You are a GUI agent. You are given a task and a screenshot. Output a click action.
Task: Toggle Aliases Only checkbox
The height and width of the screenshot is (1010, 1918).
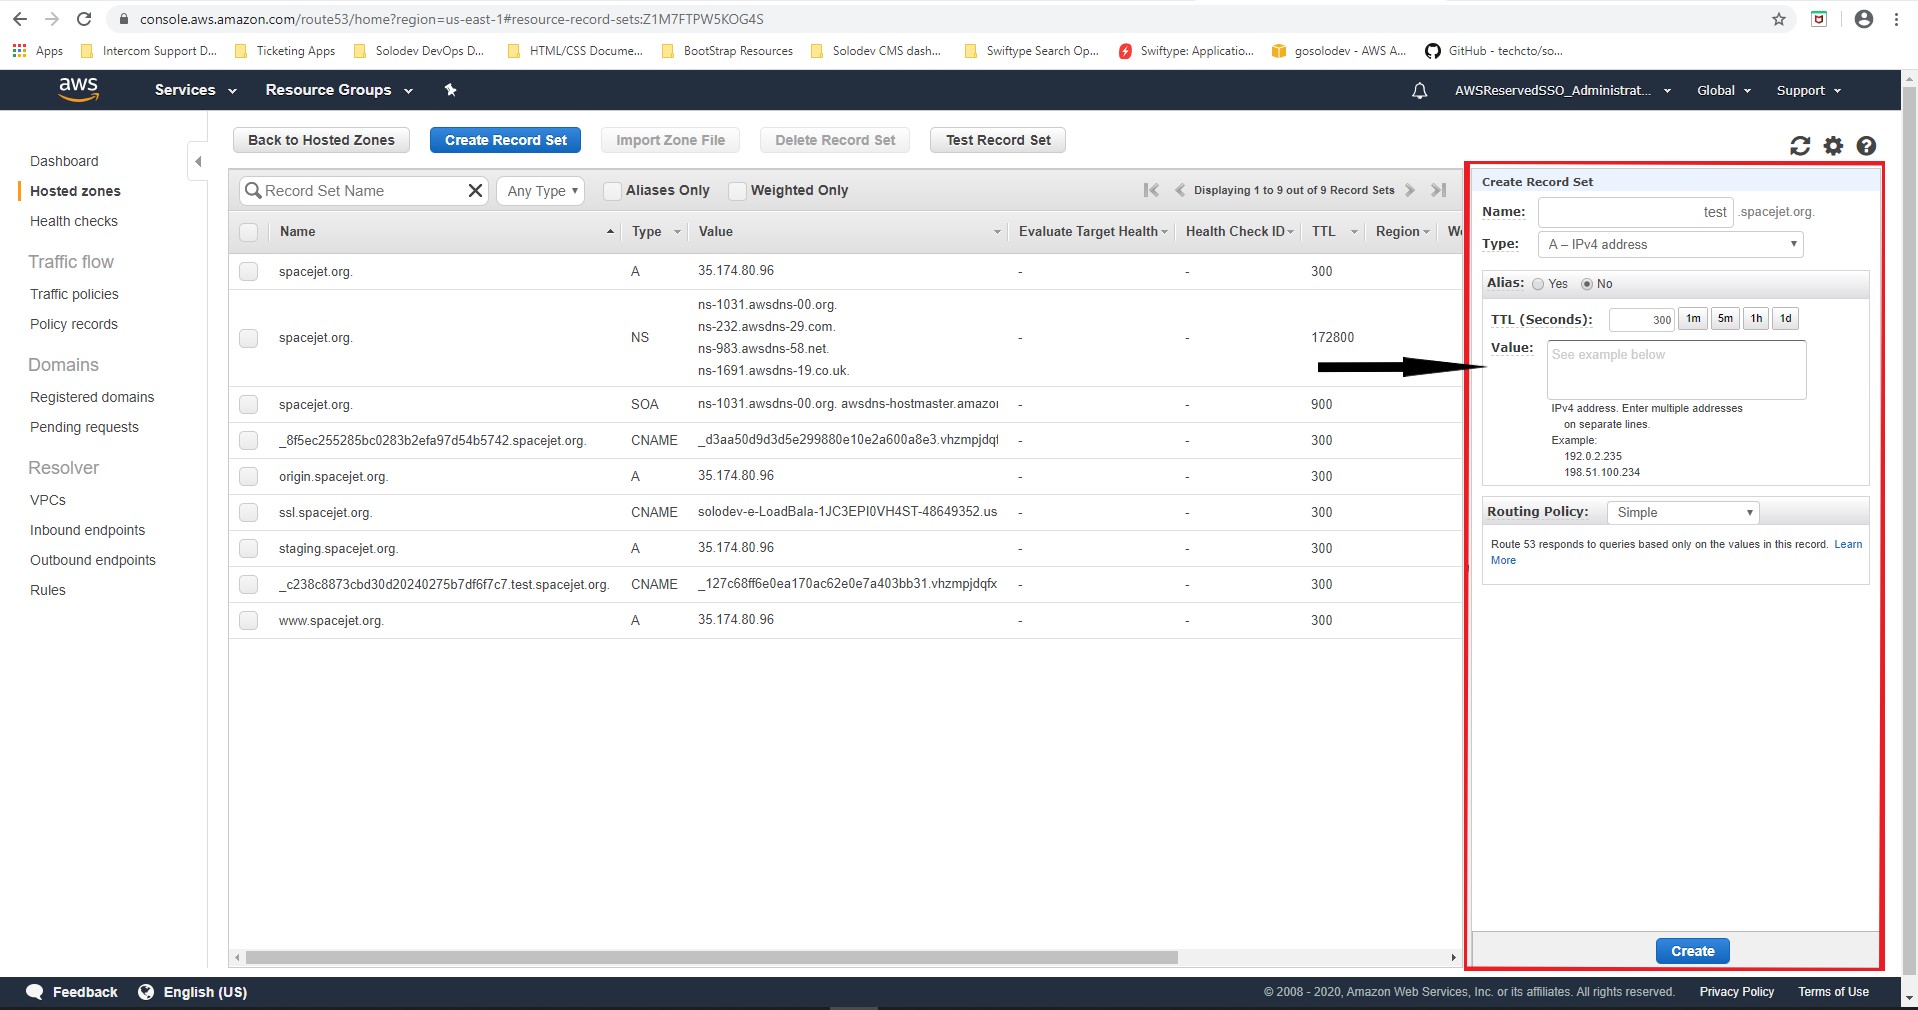[x=613, y=191]
